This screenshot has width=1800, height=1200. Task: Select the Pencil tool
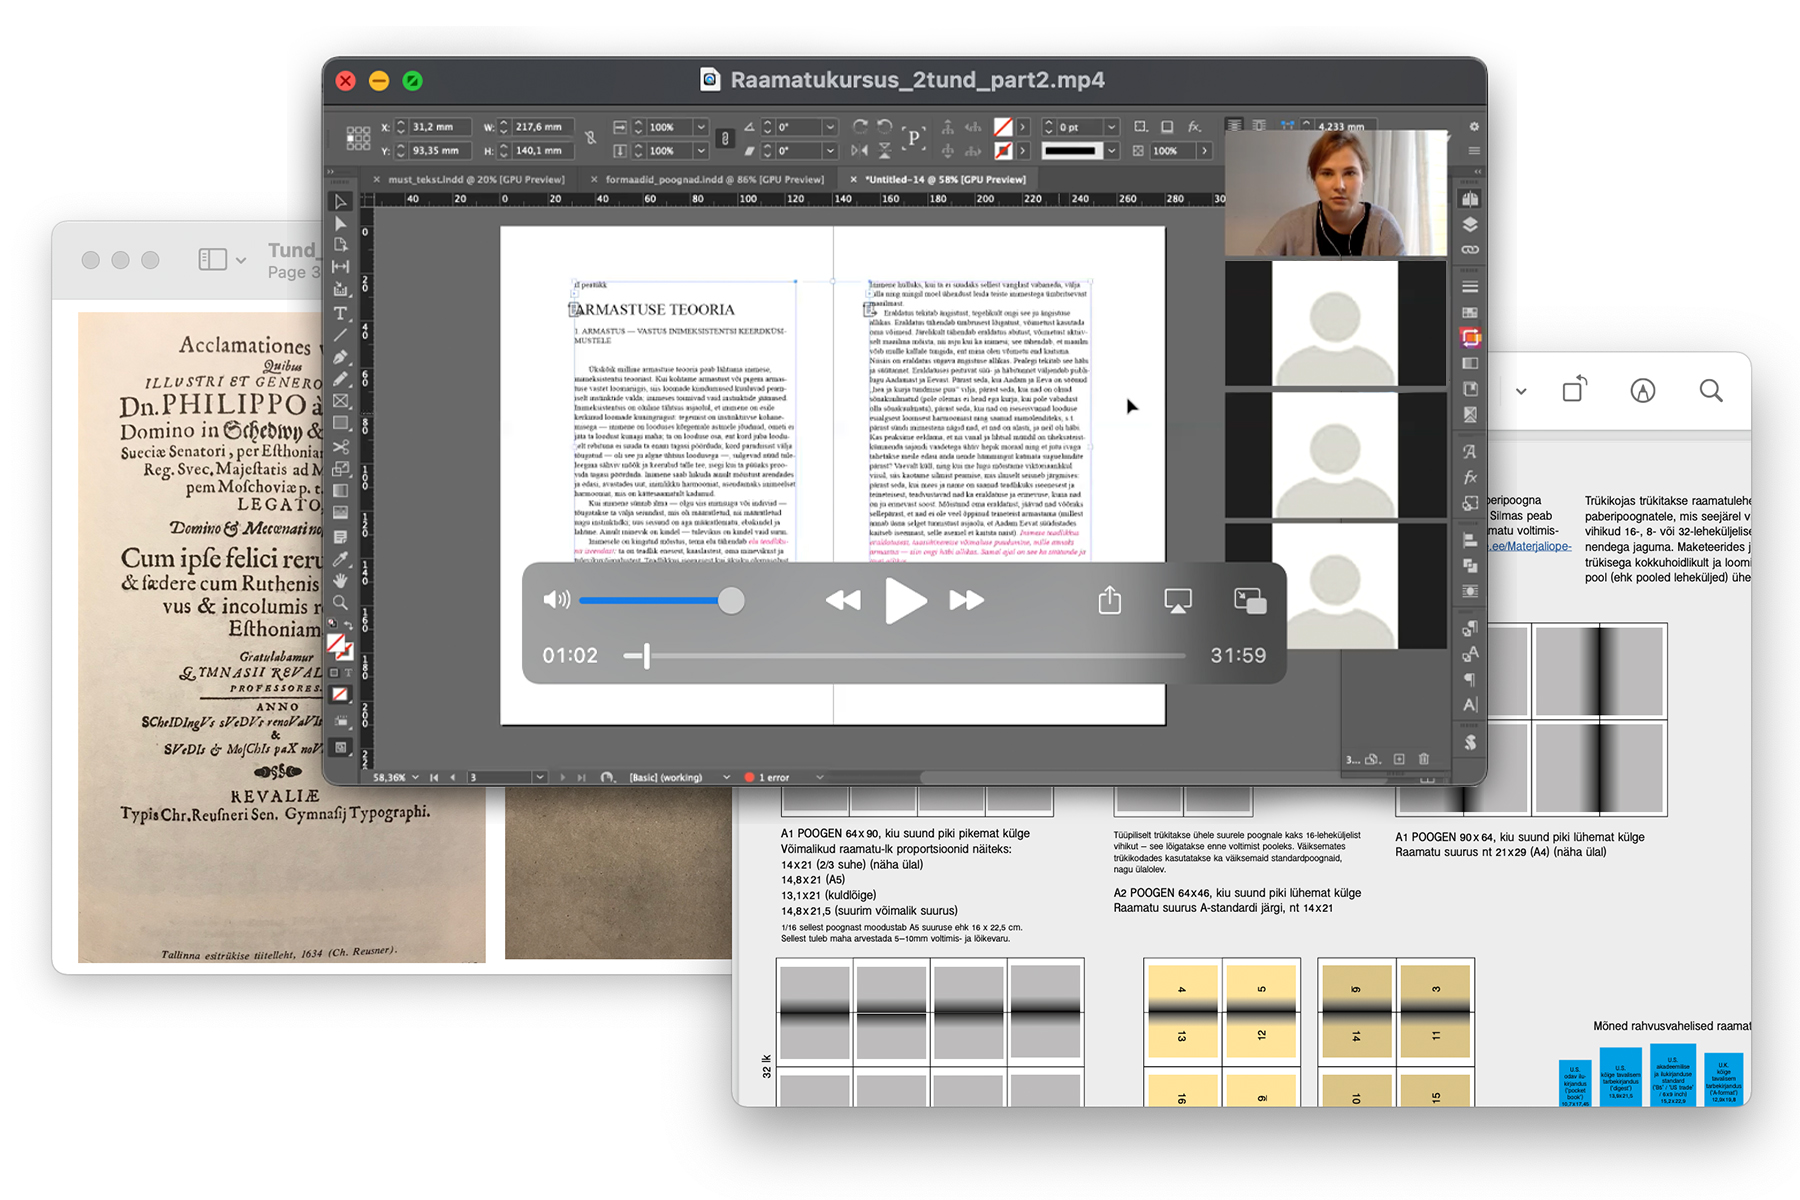[340, 379]
